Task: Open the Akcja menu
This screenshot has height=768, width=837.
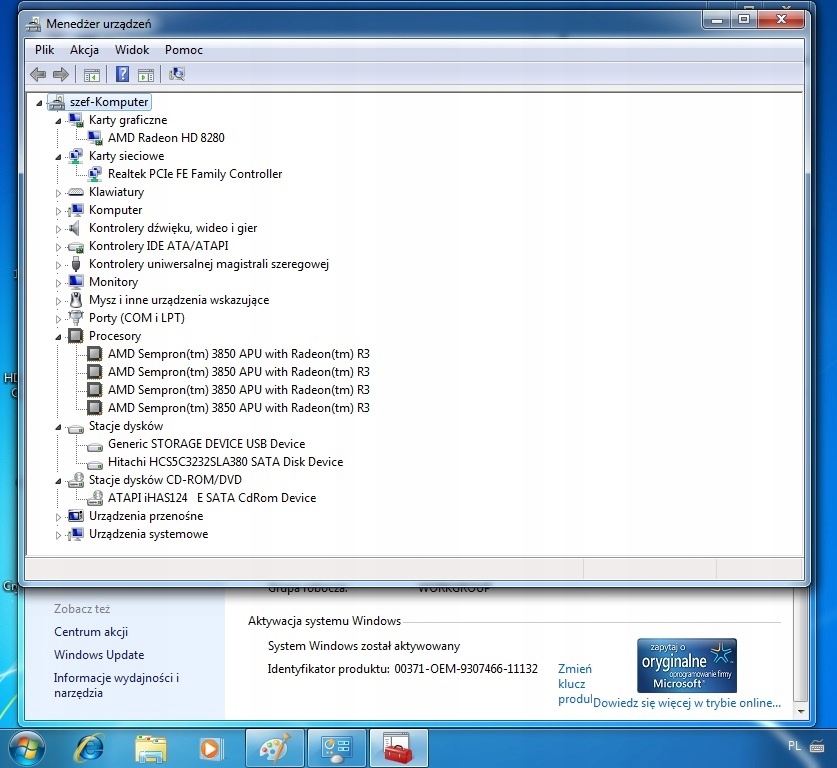Action: click(84, 50)
